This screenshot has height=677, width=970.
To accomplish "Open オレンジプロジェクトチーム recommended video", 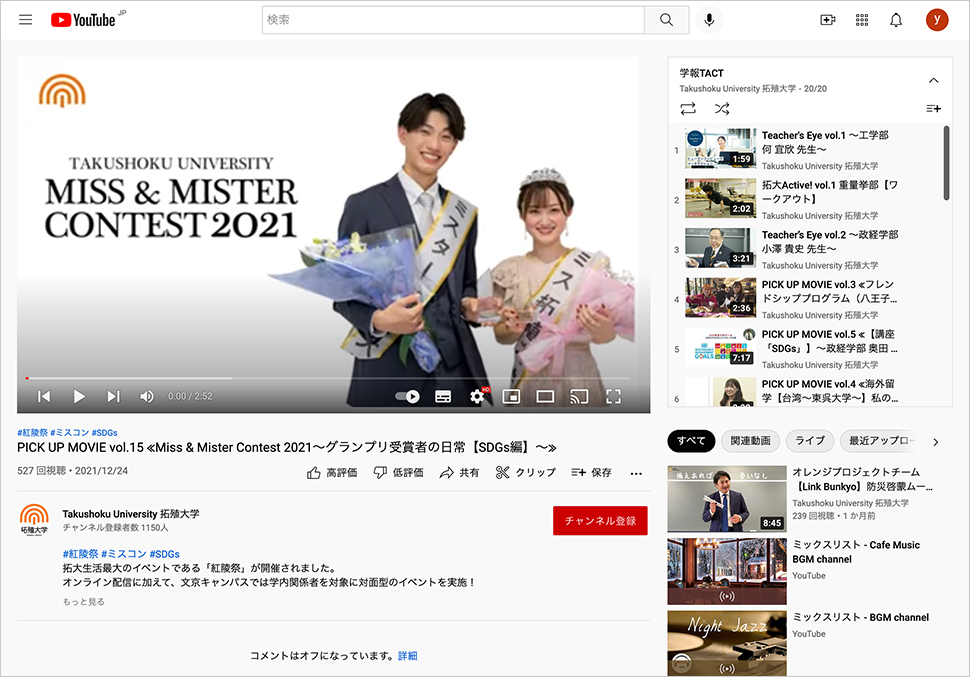I will point(802,499).
